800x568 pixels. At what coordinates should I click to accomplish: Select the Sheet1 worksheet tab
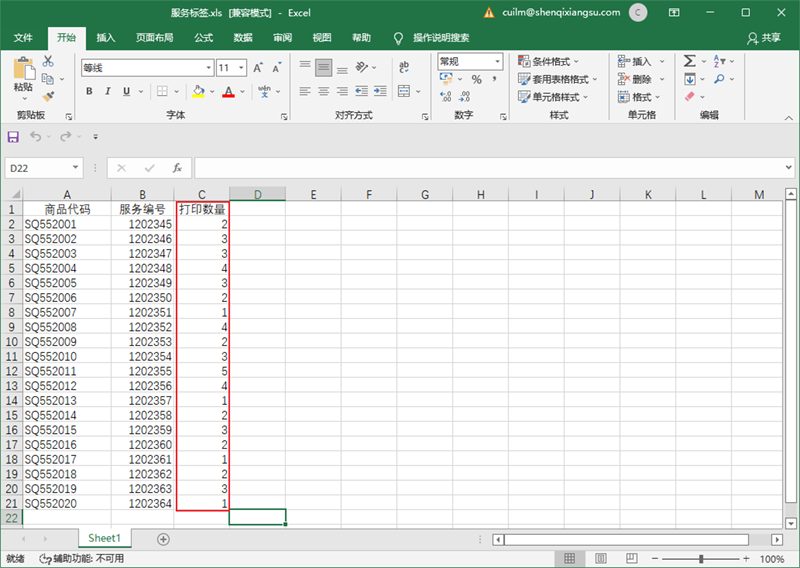105,539
